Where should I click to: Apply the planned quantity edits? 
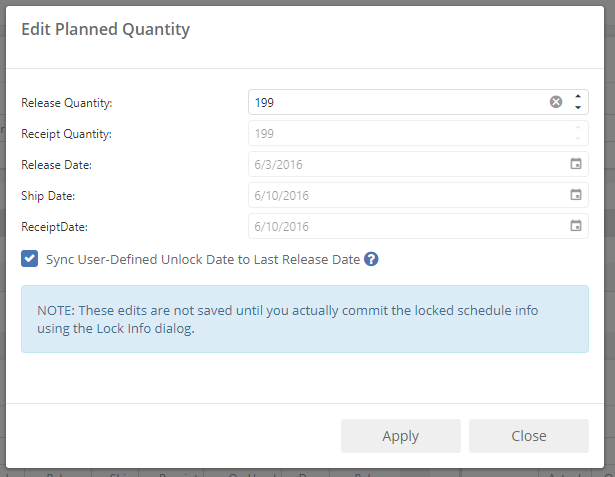400,436
